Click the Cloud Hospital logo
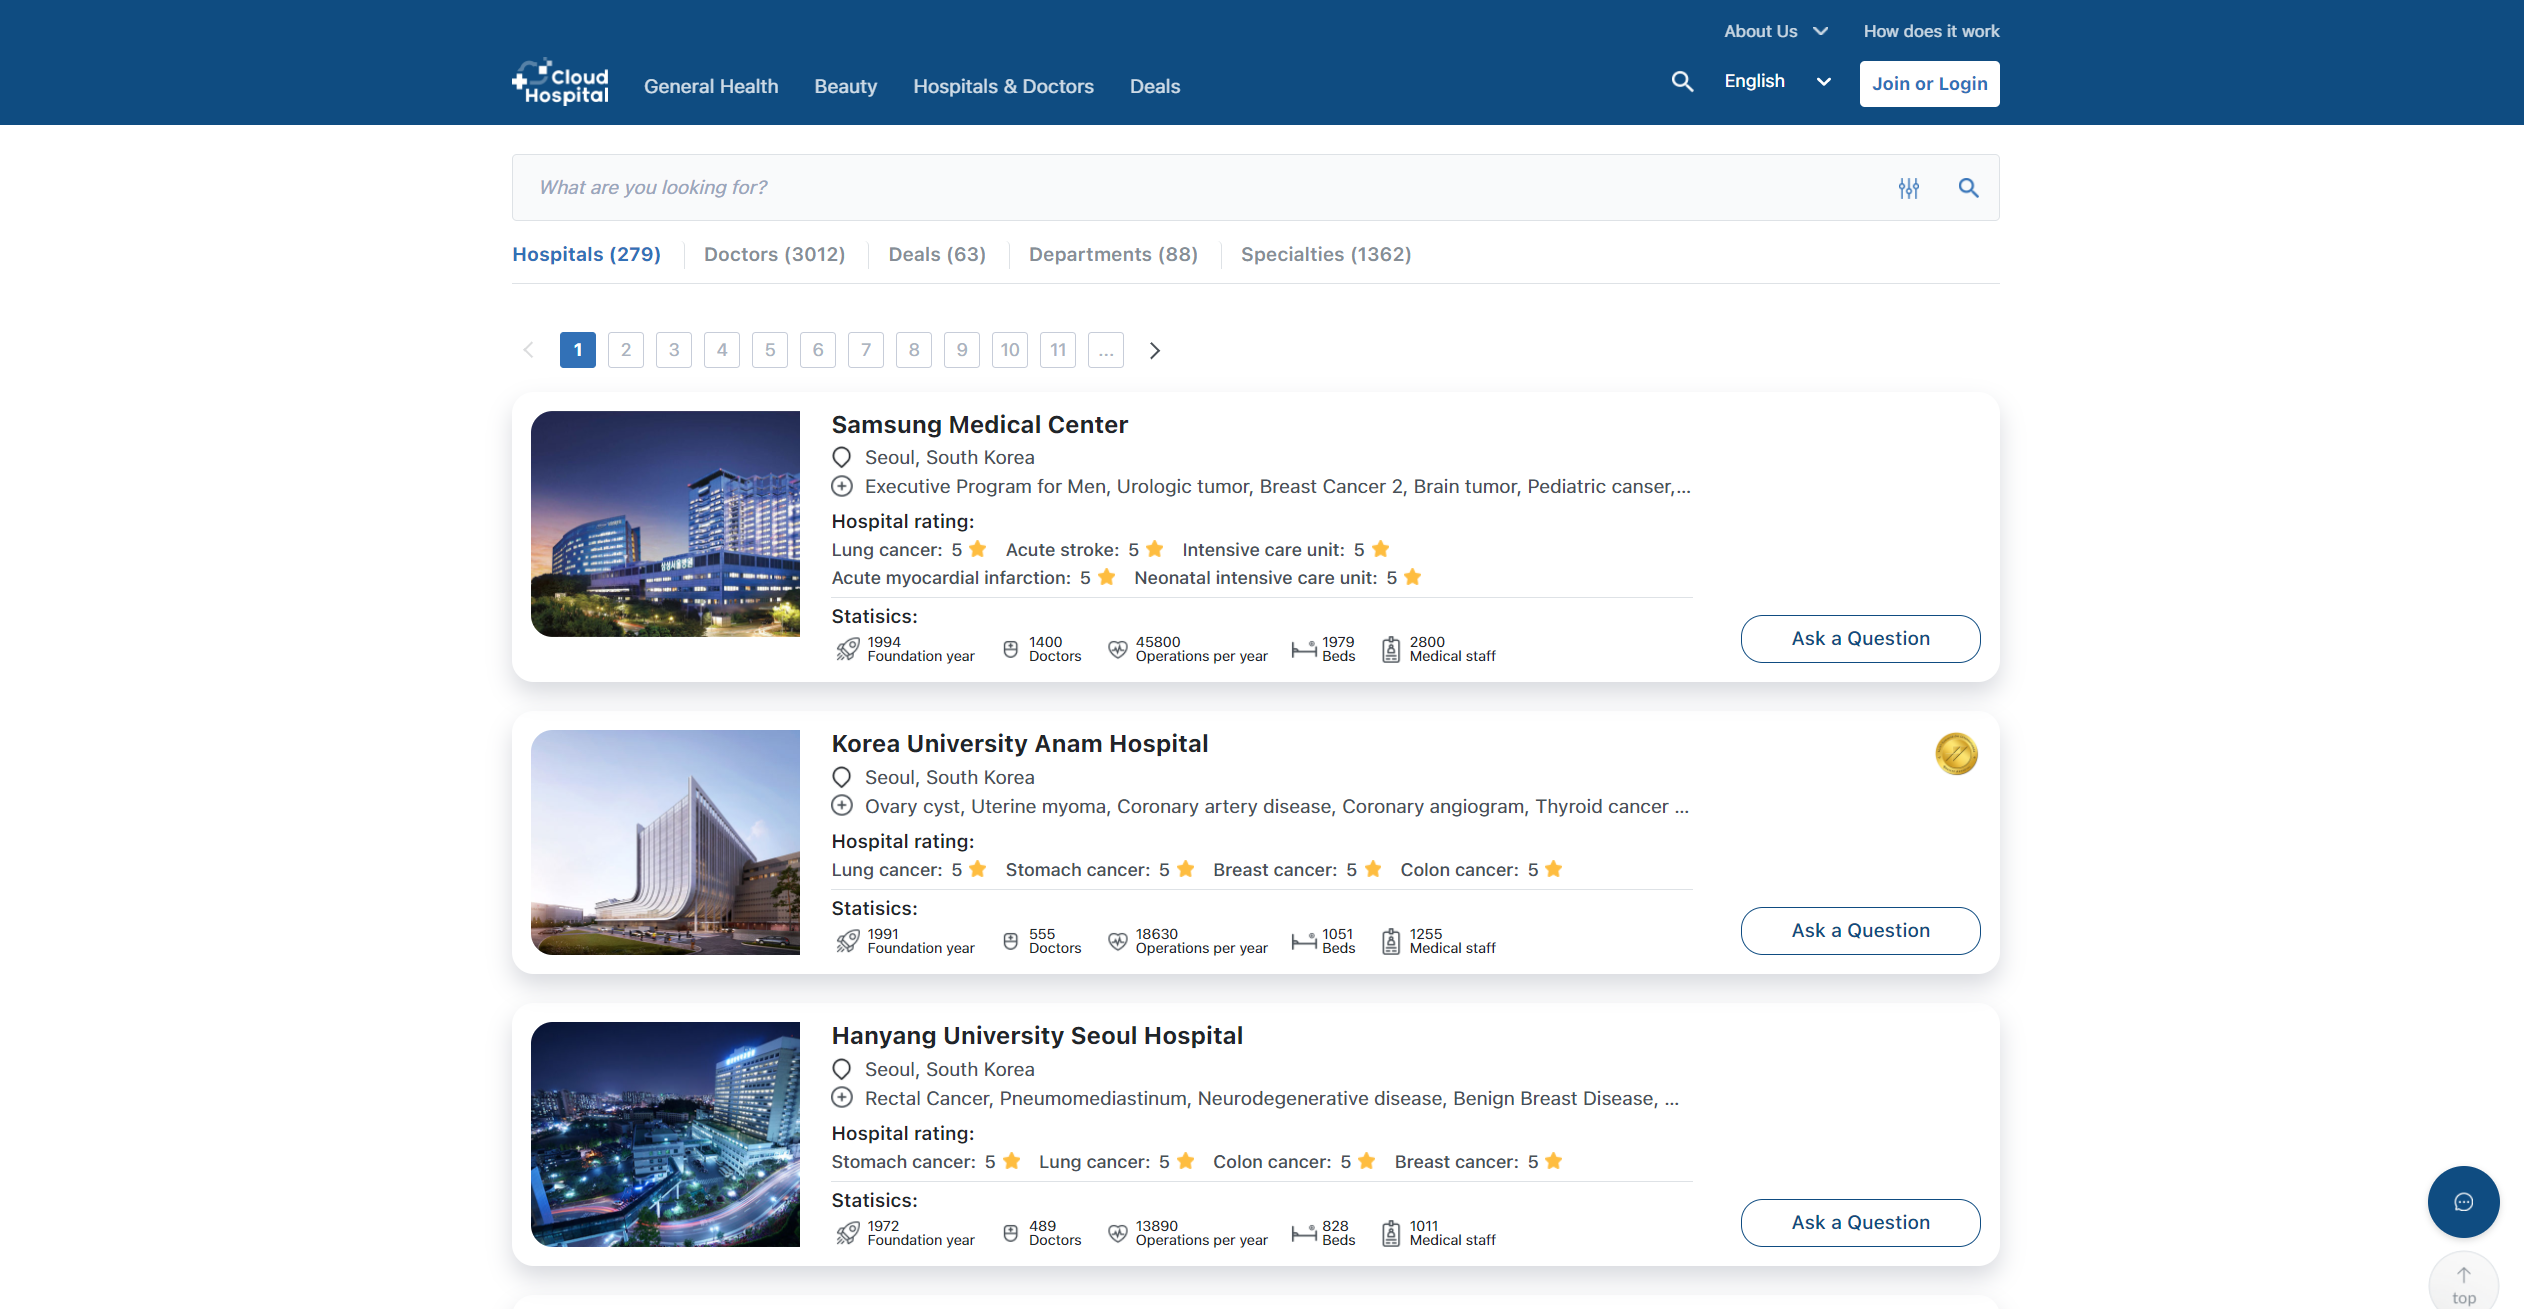 point(560,83)
